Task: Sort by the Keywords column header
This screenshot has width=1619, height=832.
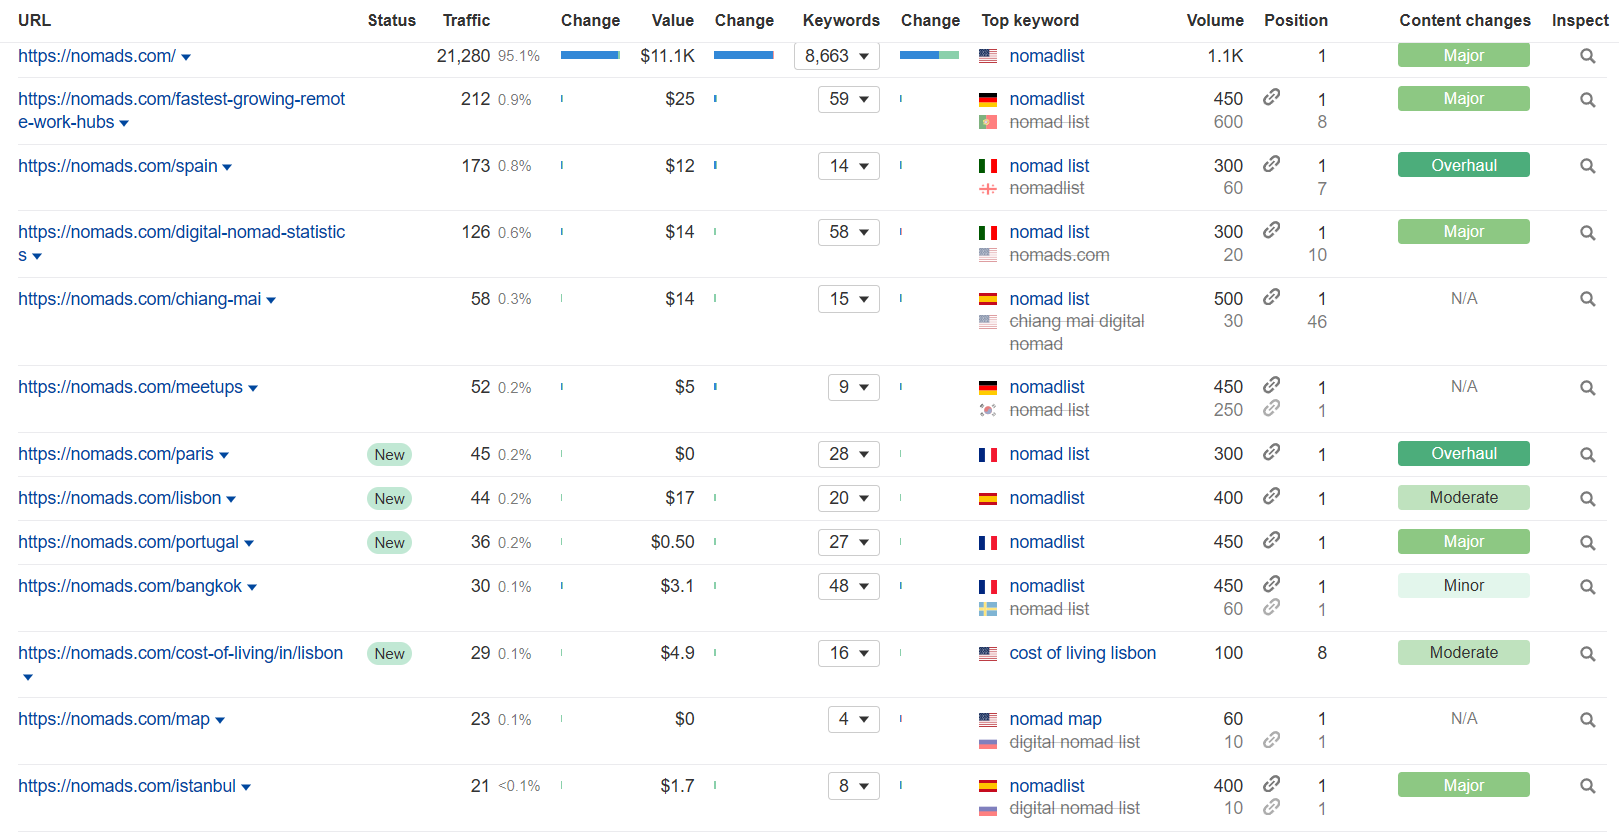Action: pos(841,20)
